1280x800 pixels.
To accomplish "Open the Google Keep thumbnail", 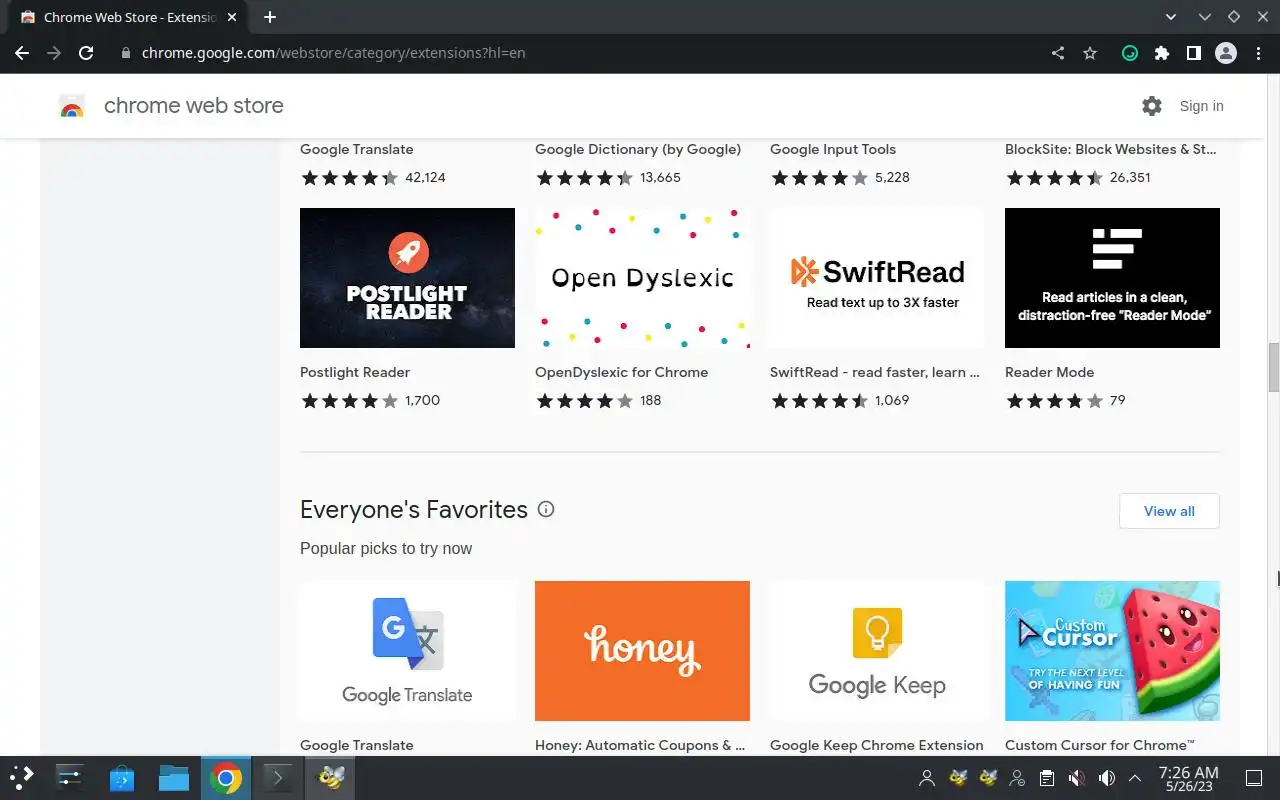I will point(877,651).
